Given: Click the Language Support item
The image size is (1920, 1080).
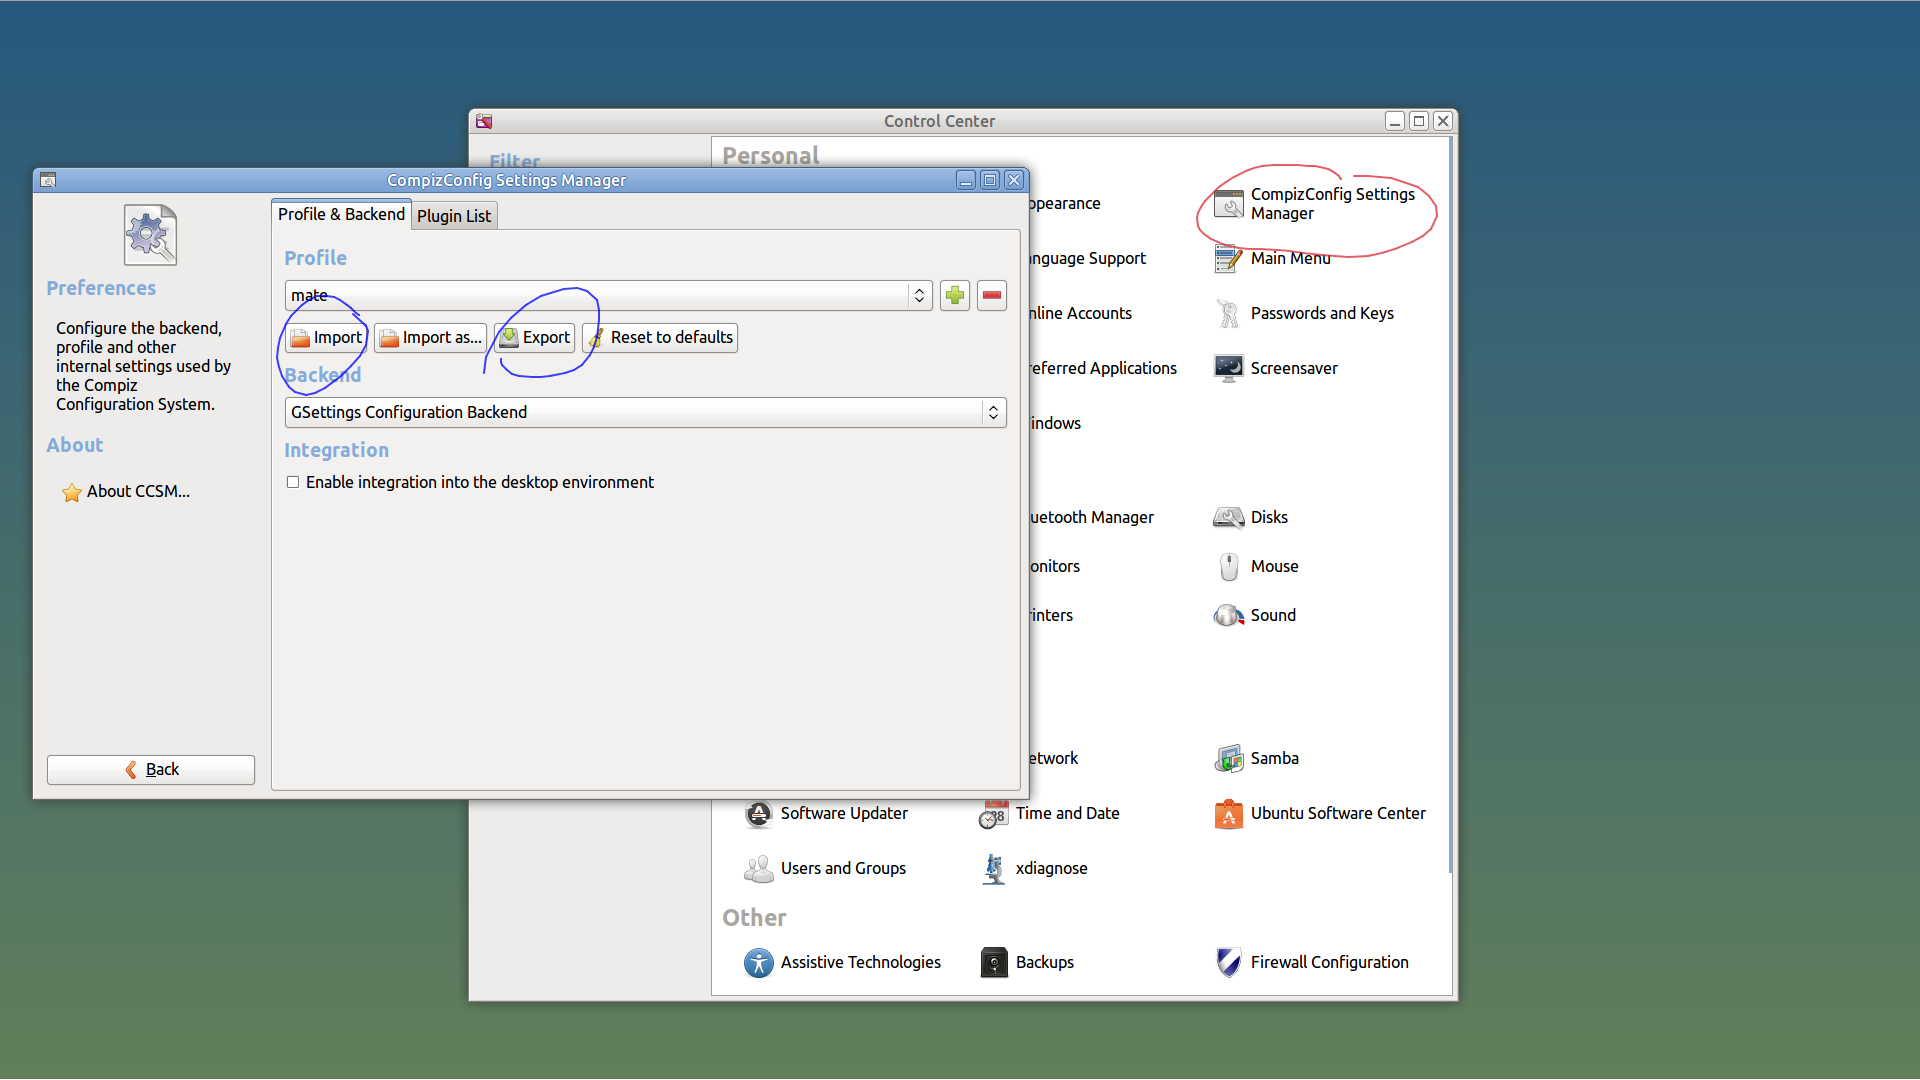Looking at the screenshot, I should tap(1087, 258).
